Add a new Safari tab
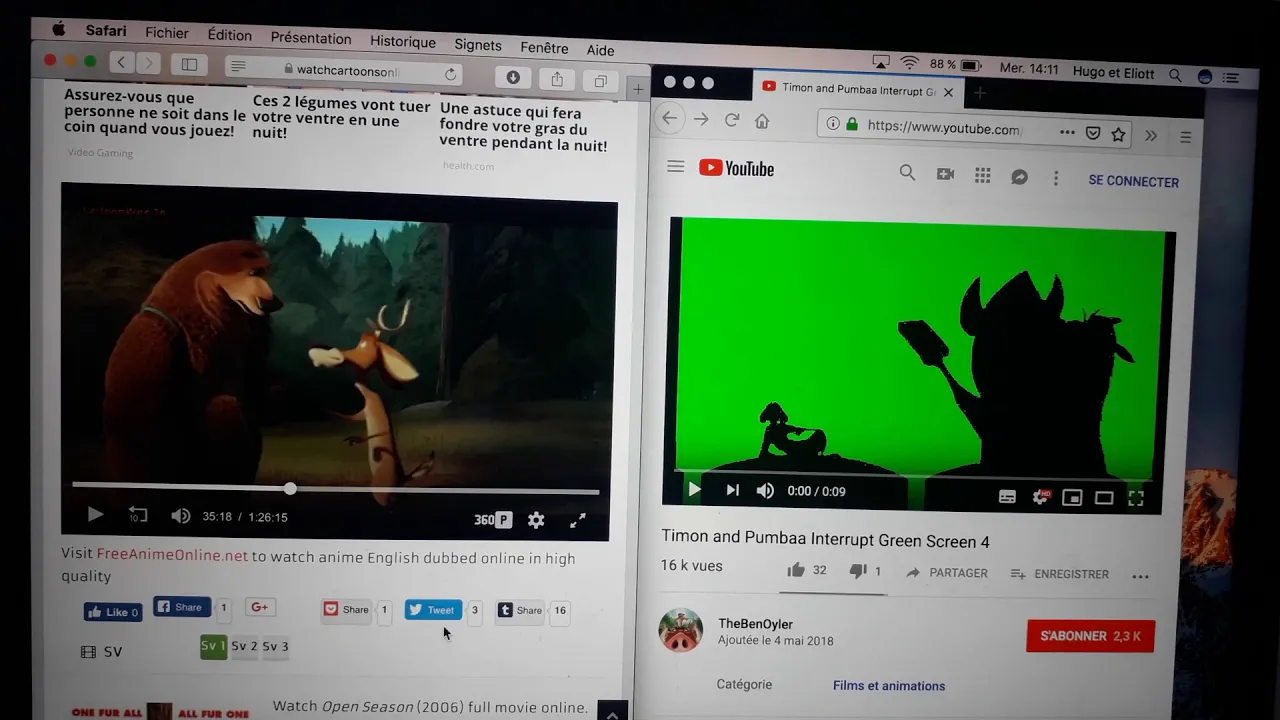Viewport: 1280px width, 720px height. point(638,89)
